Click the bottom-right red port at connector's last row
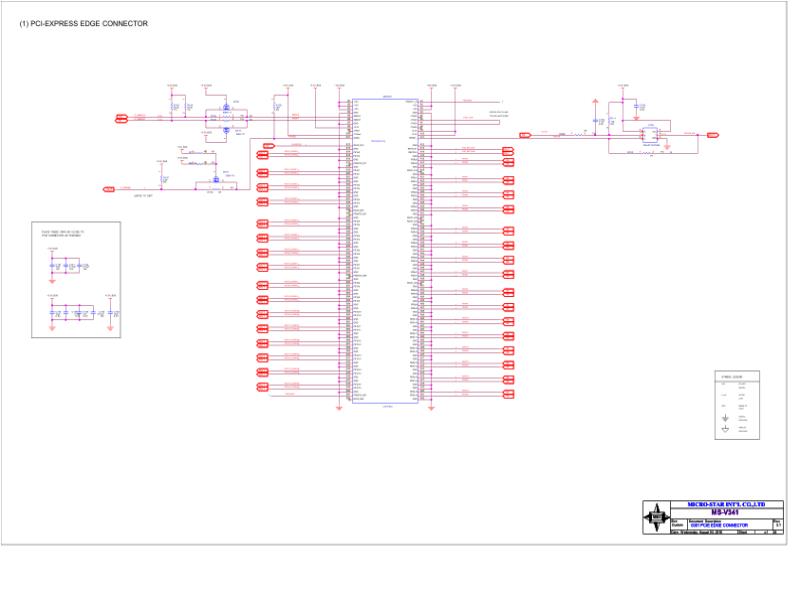The height and width of the screenshot is (600, 800). (x=508, y=394)
